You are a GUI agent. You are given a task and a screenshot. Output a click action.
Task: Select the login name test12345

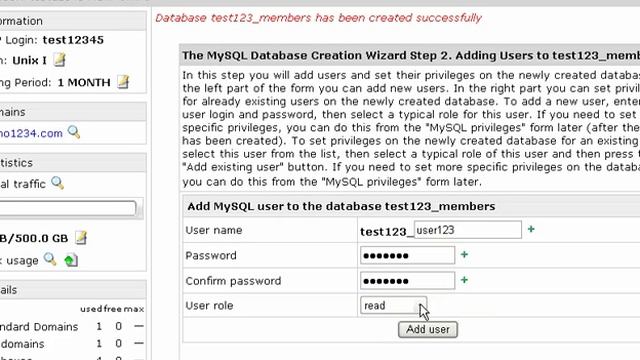(x=73, y=40)
